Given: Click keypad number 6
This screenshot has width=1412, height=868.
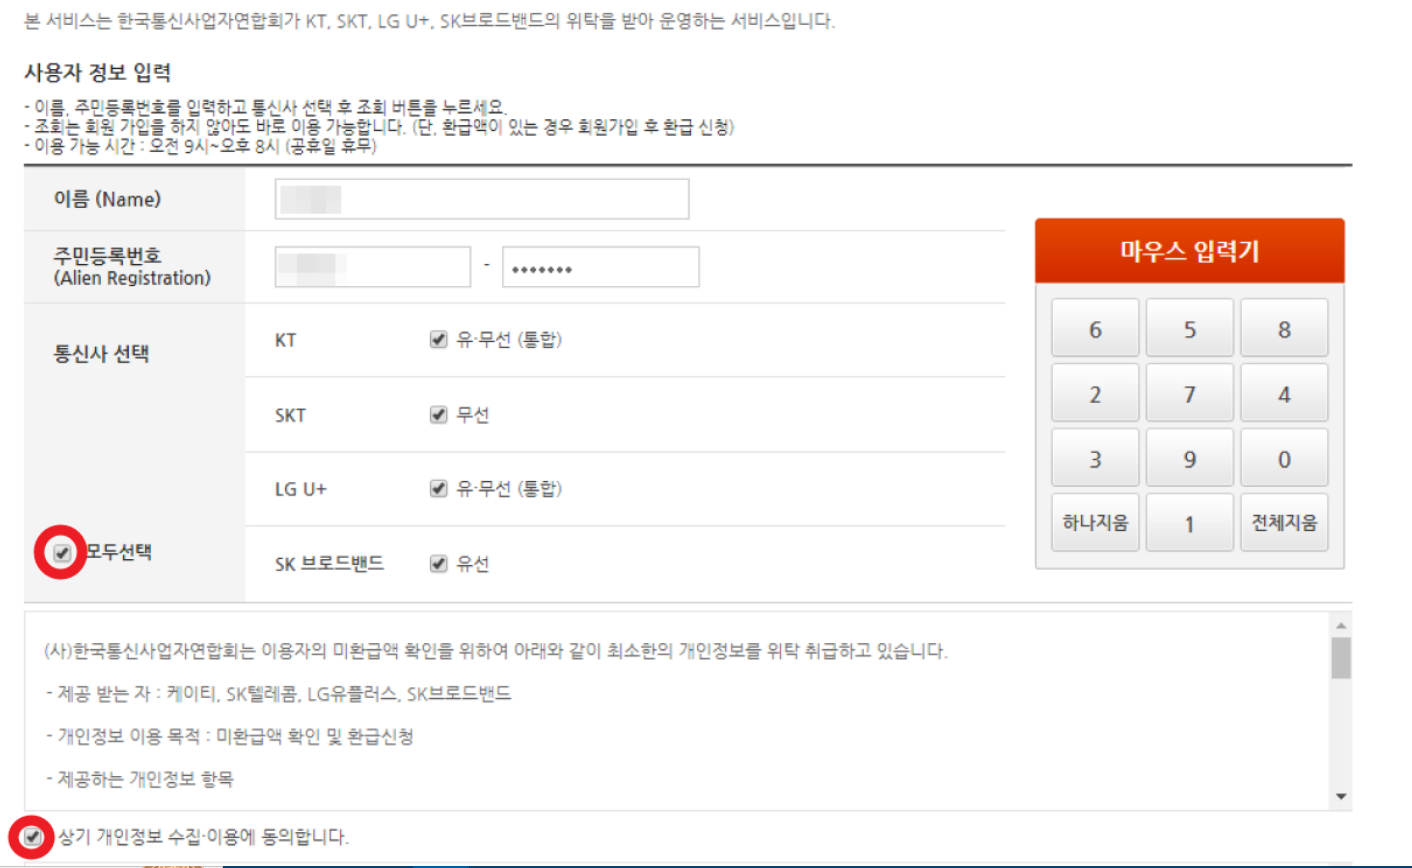Looking at the screenshot, I should tap(1095, 328).
